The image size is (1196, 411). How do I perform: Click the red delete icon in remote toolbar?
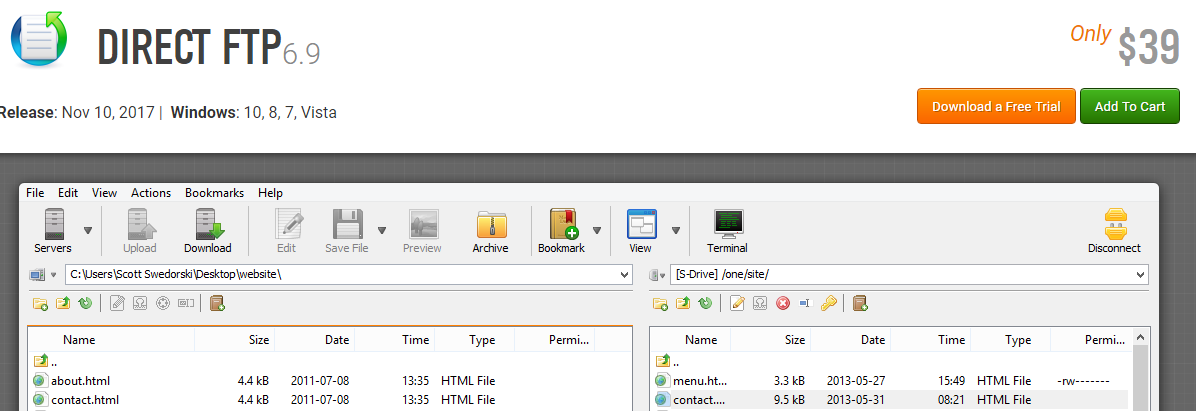[783, 303]
